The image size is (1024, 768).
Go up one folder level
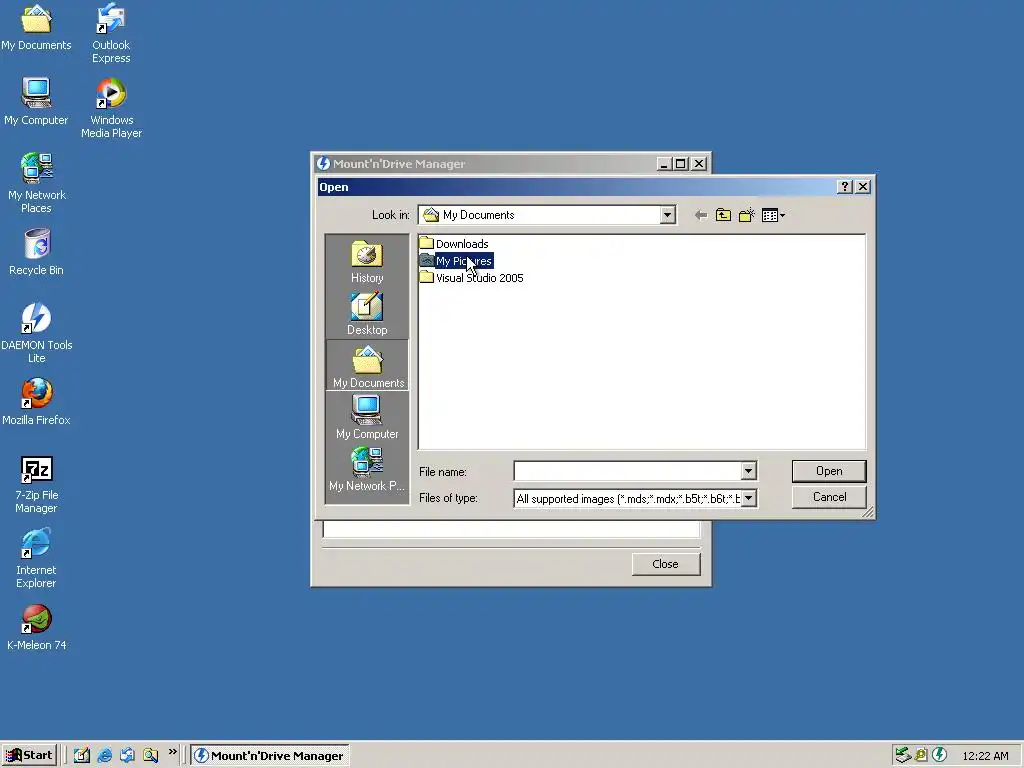[x=724, y=215]
